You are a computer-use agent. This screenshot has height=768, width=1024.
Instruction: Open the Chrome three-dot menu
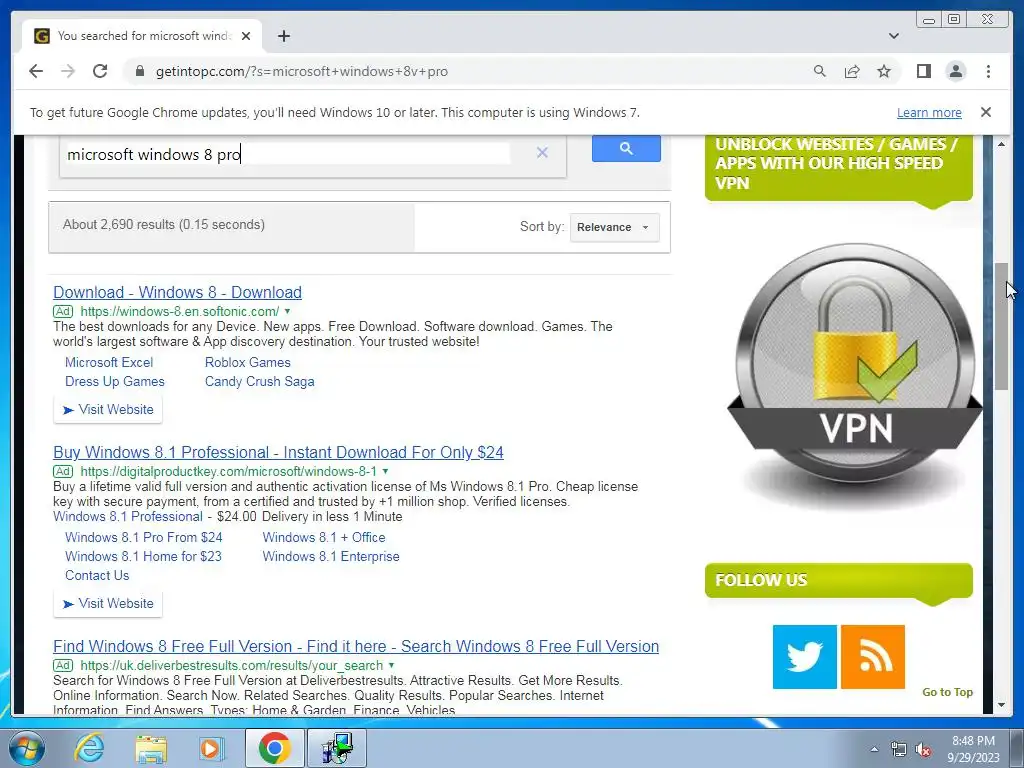[x=988, y=71]
